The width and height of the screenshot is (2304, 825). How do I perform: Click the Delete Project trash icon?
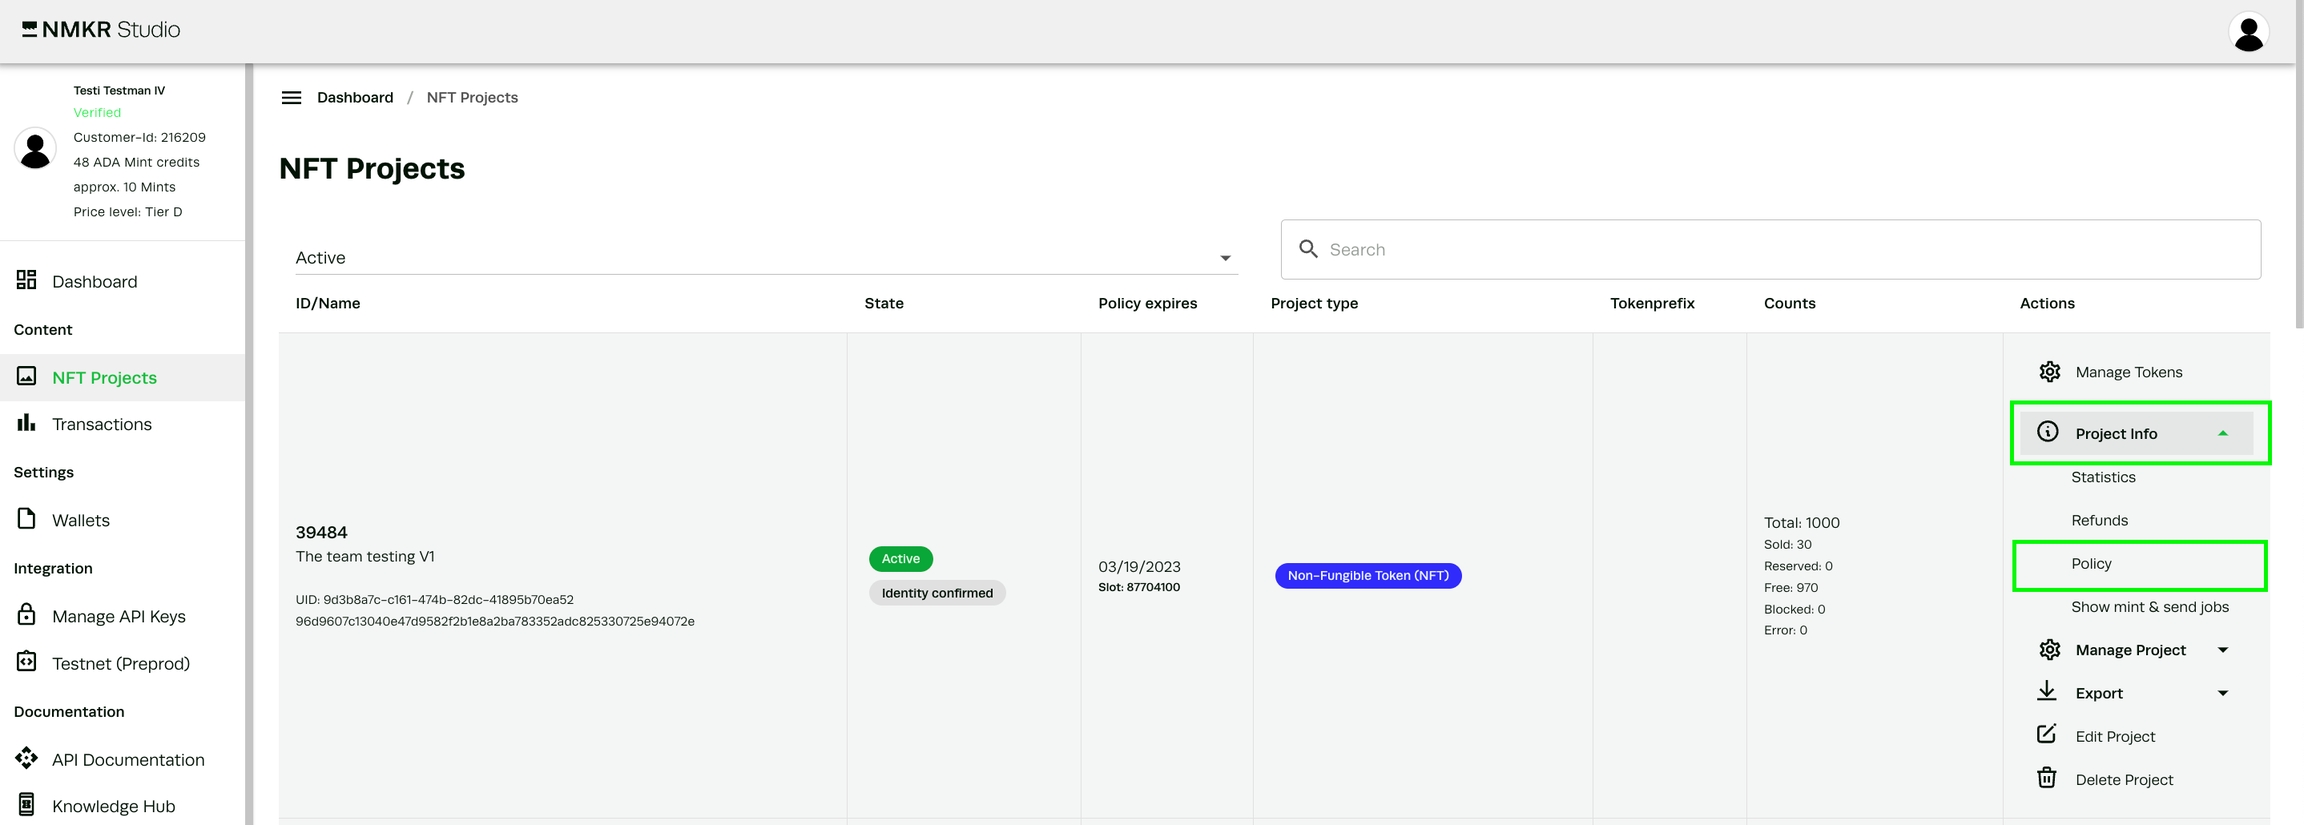coord(2046,778)
